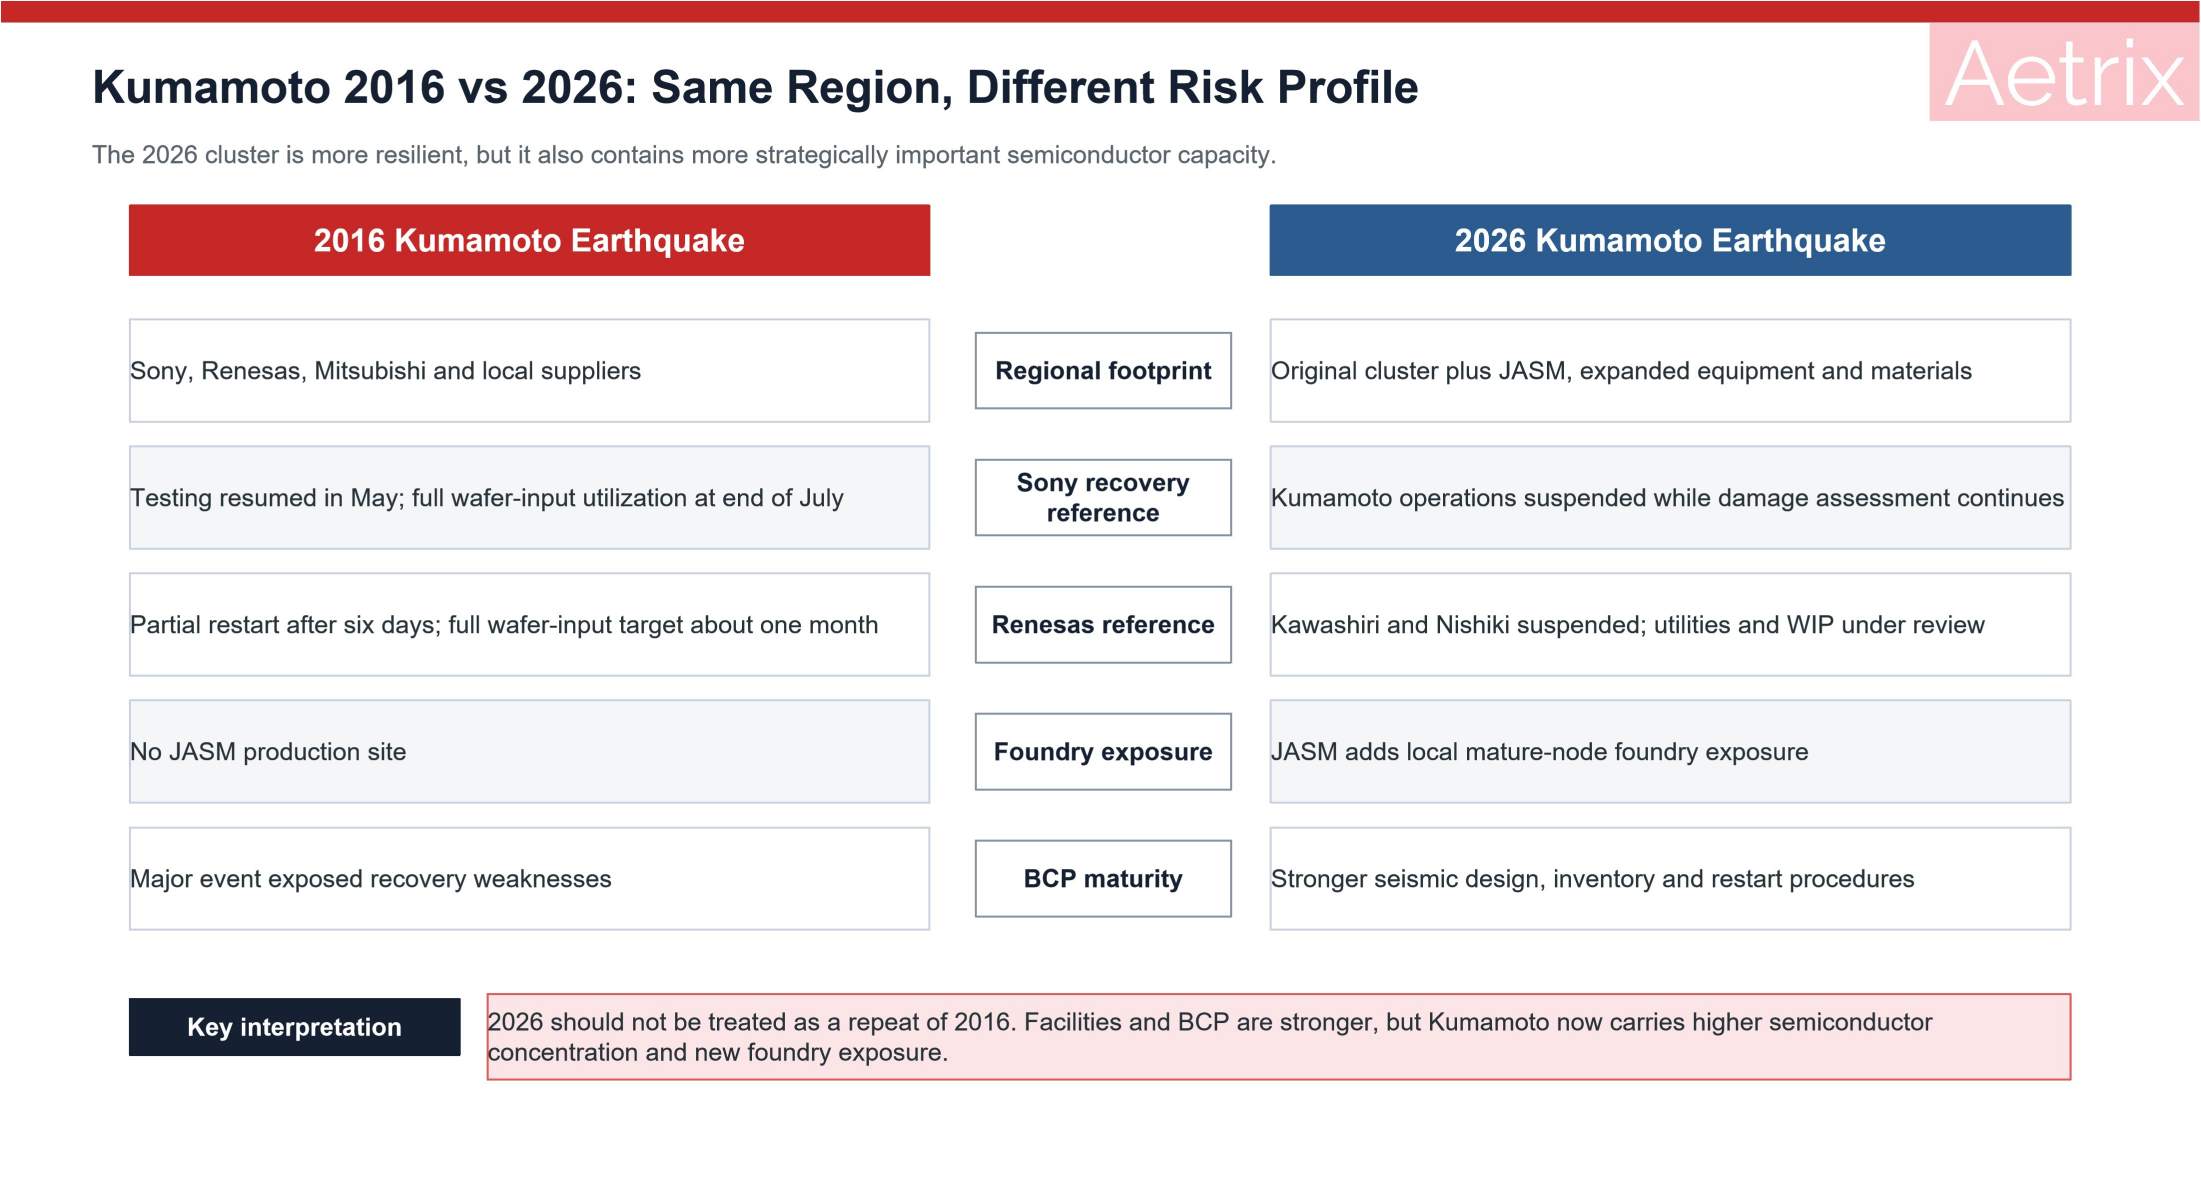Select 'Kumamoto operations suspended' cell
Image resolution: width=2201 pixels, height=1181 pixels.
coord(1670,498)
